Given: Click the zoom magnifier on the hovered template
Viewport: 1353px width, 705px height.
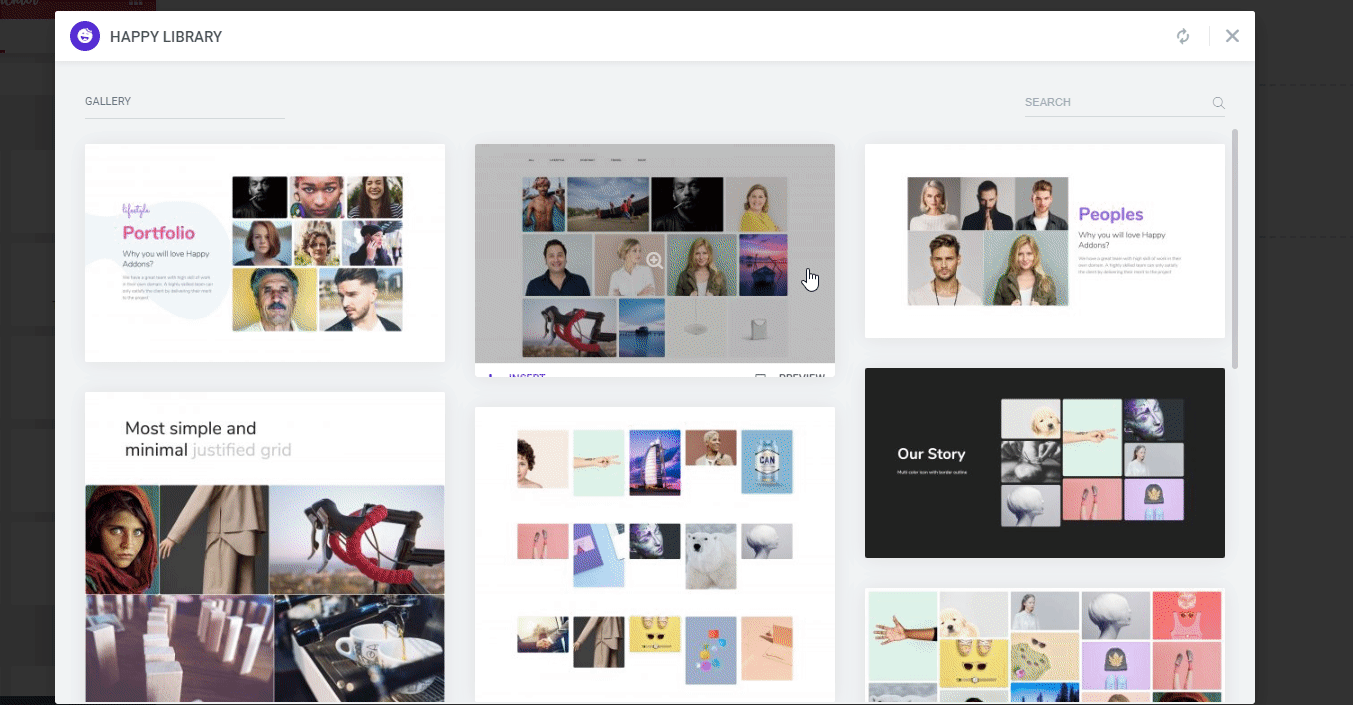Looking at the screenshot, I should point(655,260).
